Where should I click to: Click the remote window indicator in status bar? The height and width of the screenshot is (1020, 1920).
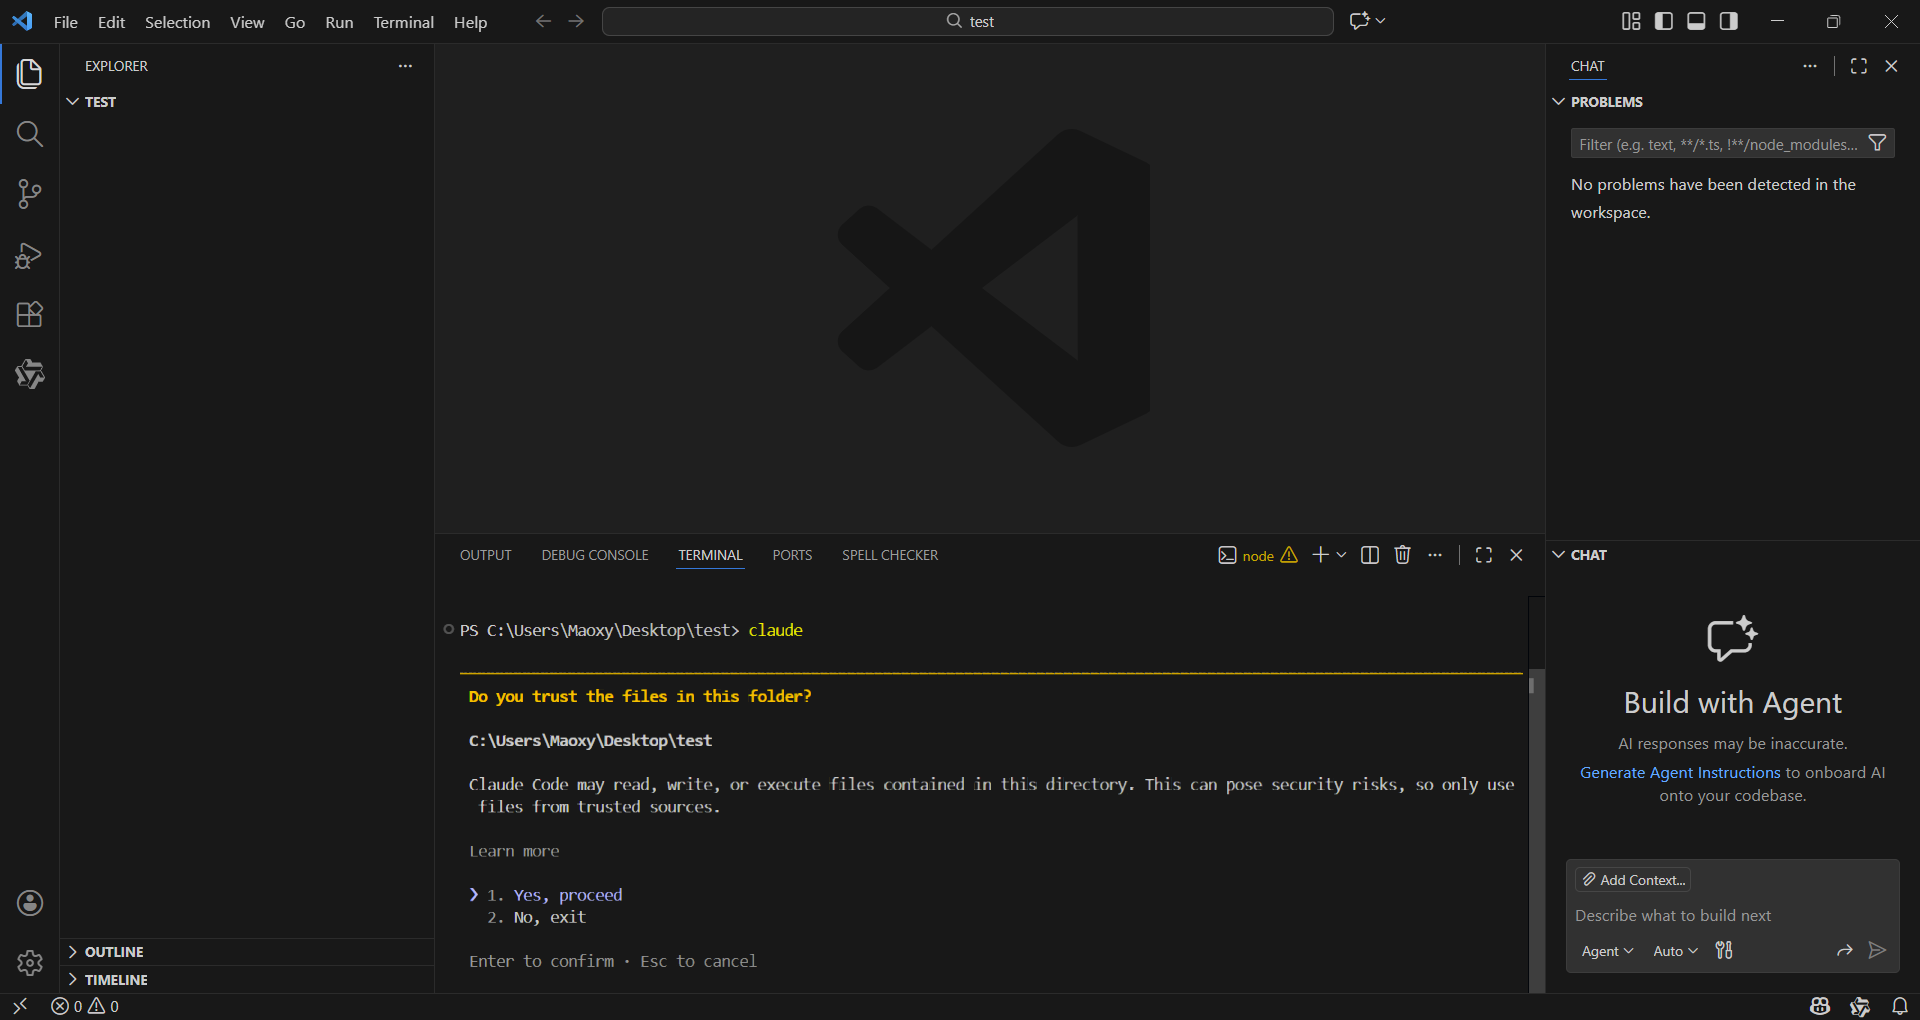tap(20, 1006)
